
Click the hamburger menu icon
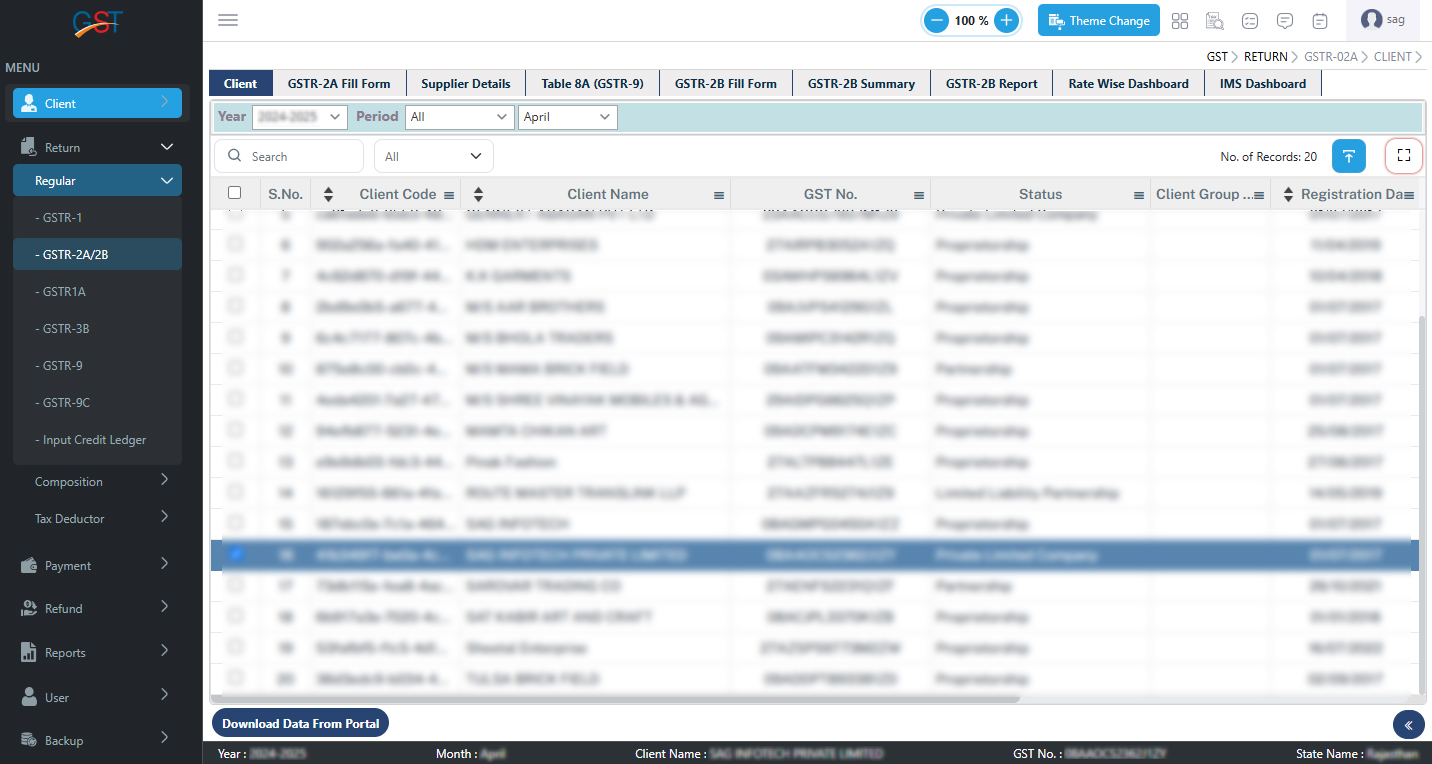click(x=228, y=20)
